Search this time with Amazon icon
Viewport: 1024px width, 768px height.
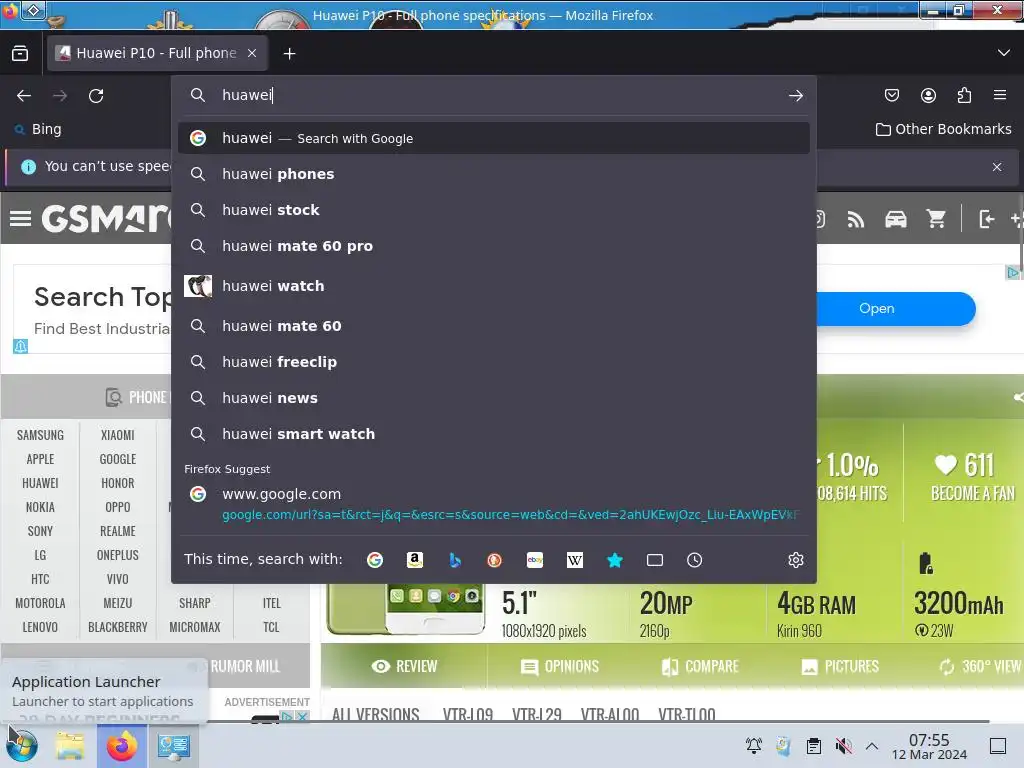(x=415, y=560)
